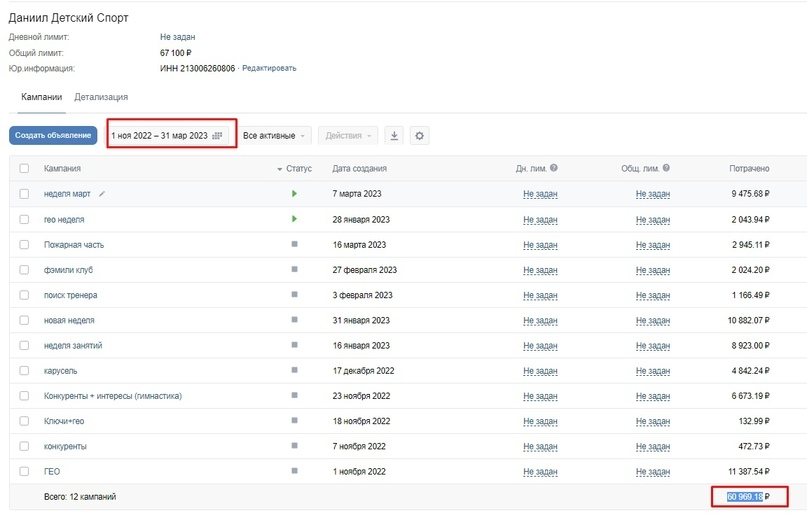Viewport: 807px width, 520px height.
Task: Click the calendar icon in date range
Action: (x=217, y=136)
